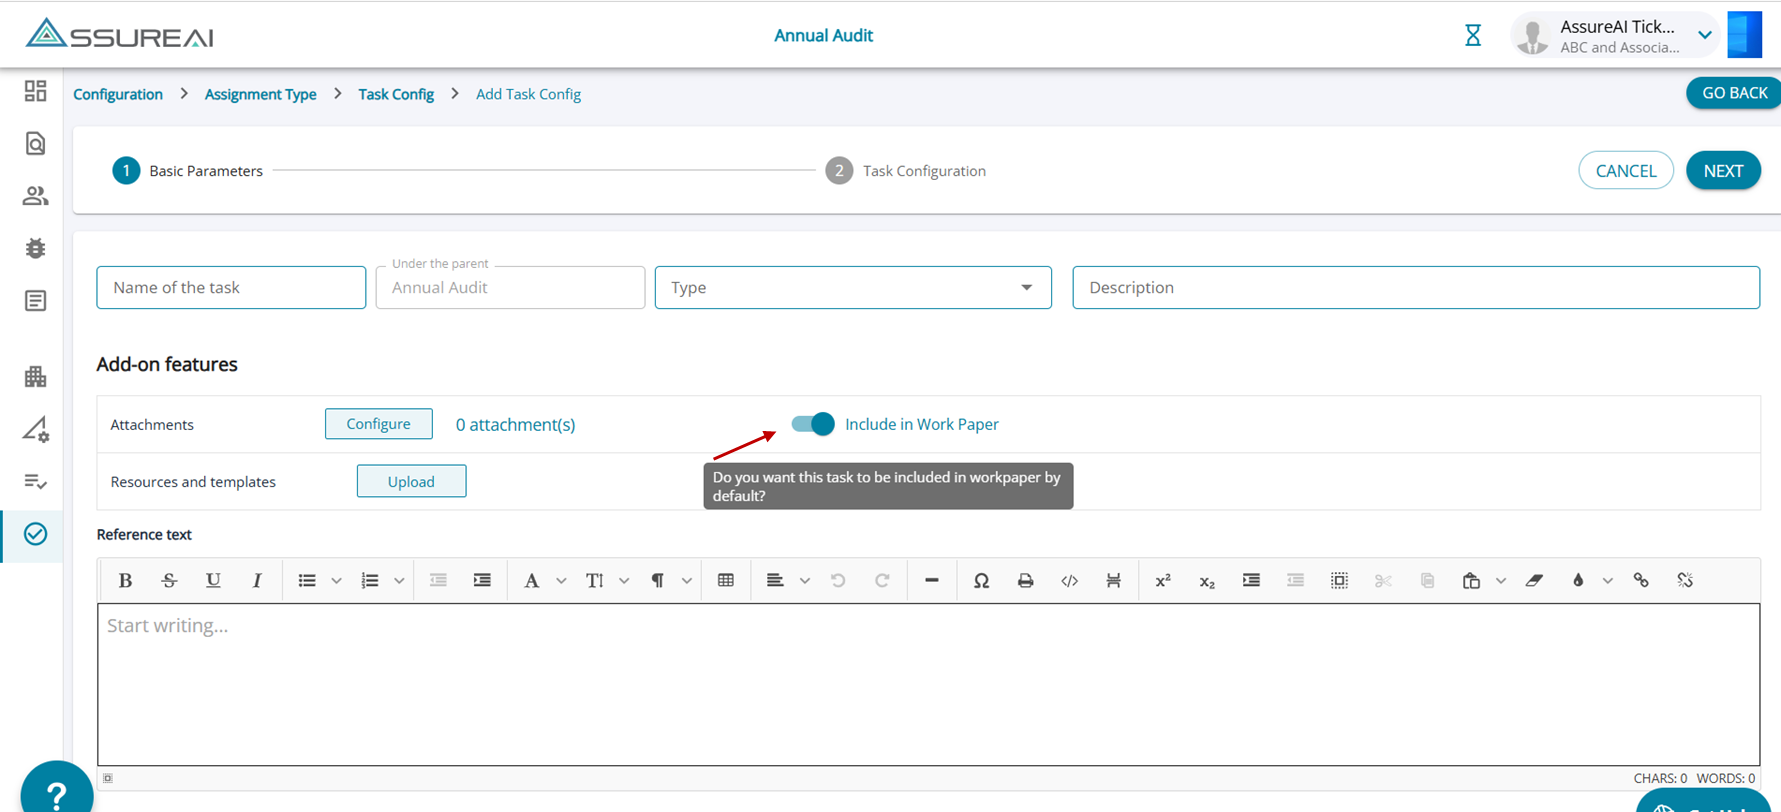Click the paste clipboard icon
Viewport: 1781px width, 812px height.
(1471, 581)
